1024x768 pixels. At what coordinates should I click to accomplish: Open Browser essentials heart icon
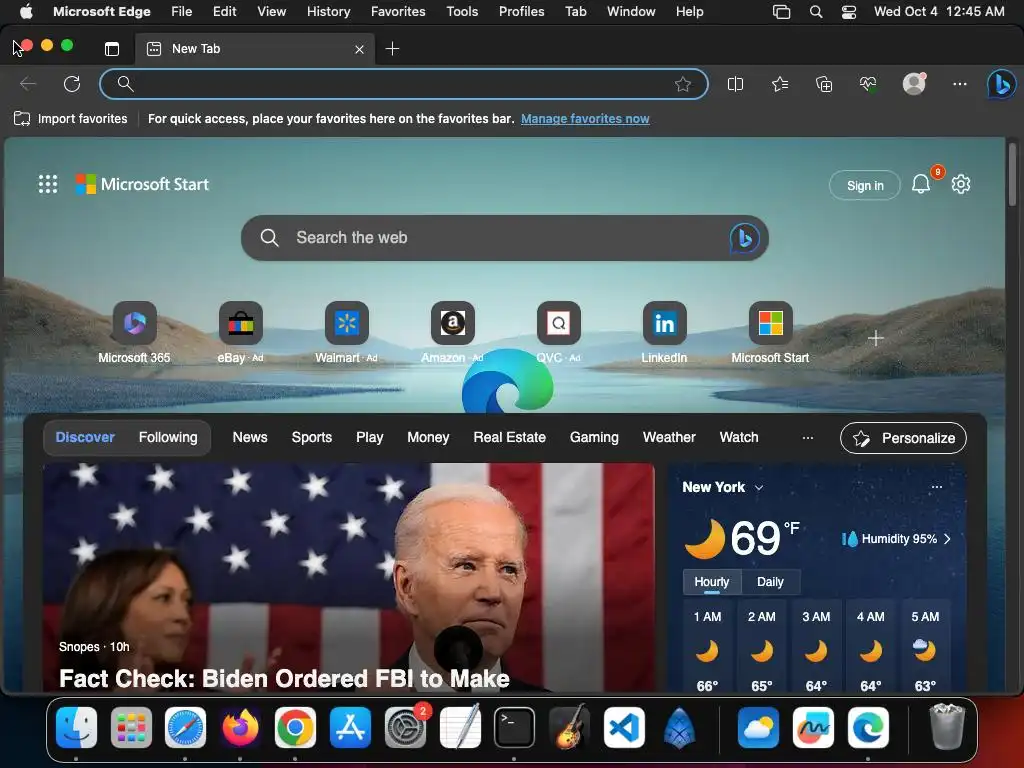pyautogui.click(x=868, y=84)
